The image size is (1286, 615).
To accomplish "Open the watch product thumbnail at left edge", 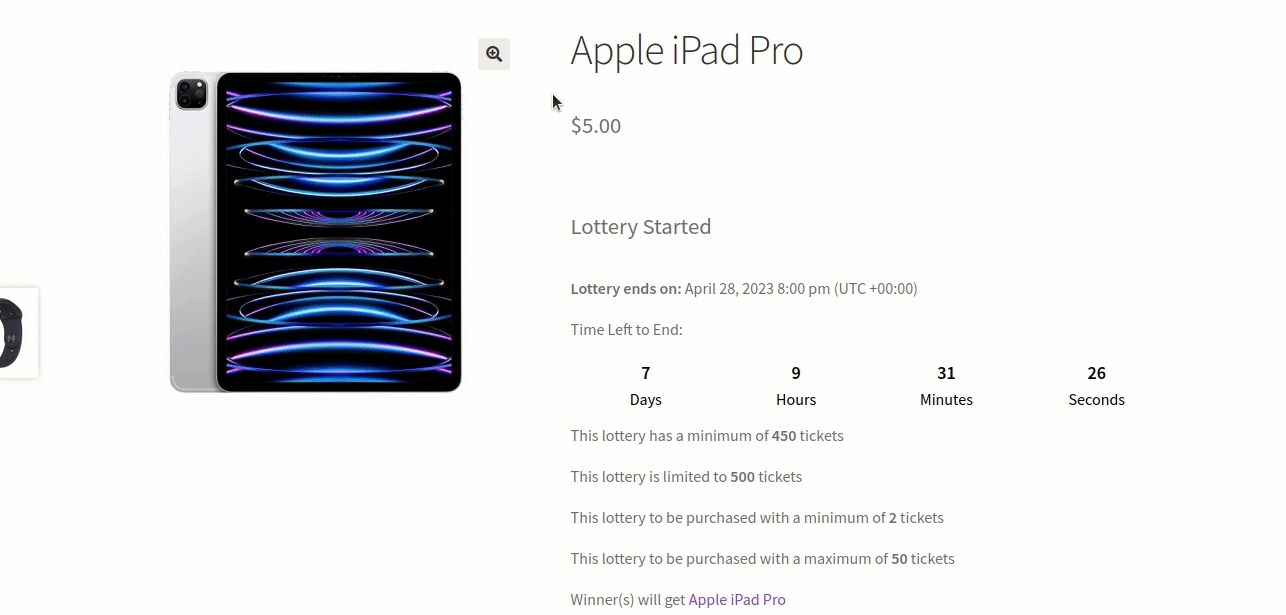I will click(17, 333).
